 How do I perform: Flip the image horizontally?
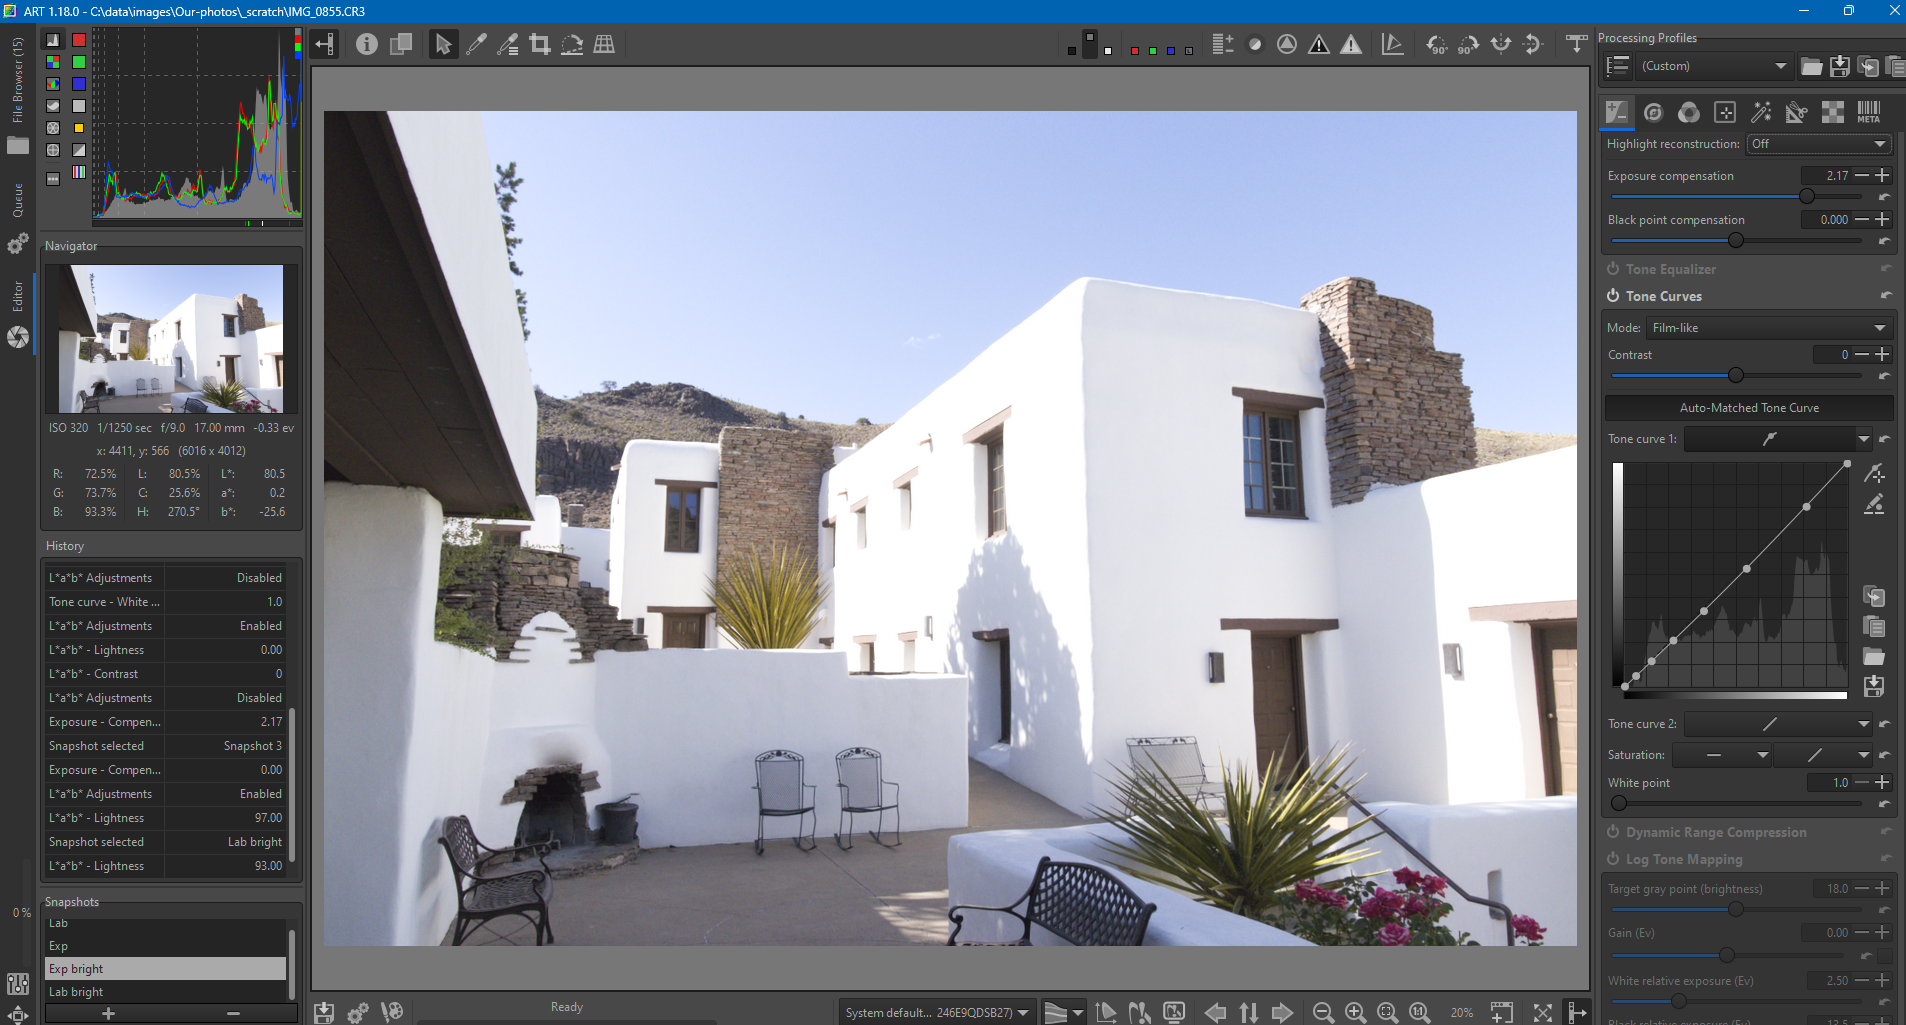(1500, 44)
